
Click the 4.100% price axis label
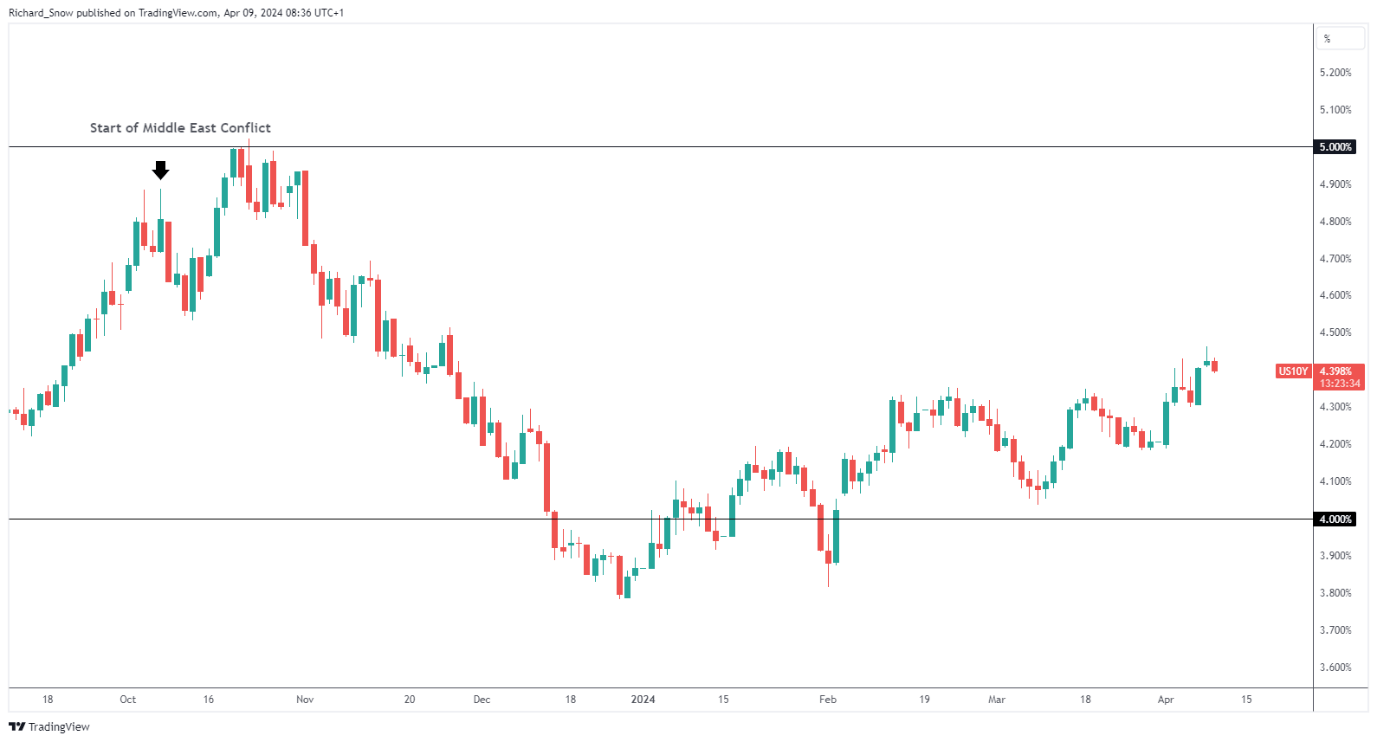(x=1336, y=481)
